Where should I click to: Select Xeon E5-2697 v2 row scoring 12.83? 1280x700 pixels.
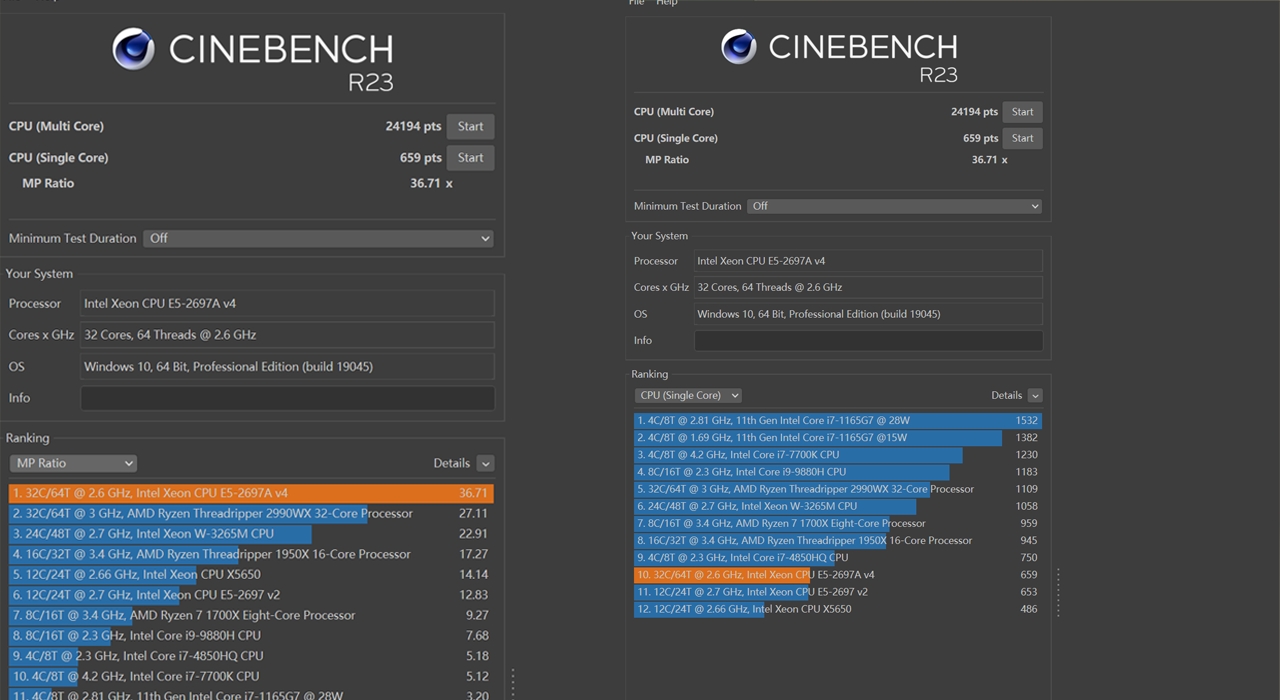click(251, 595)
